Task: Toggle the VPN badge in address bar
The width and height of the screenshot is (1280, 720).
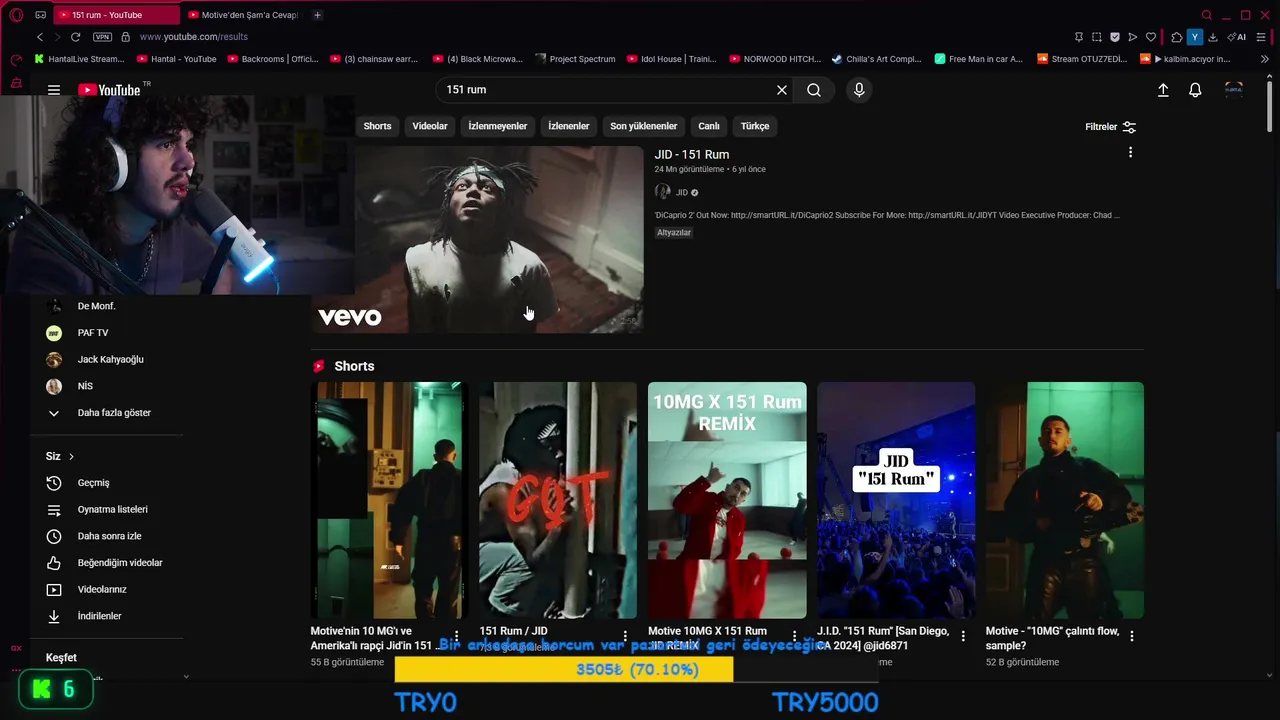Action: [102, 37]
